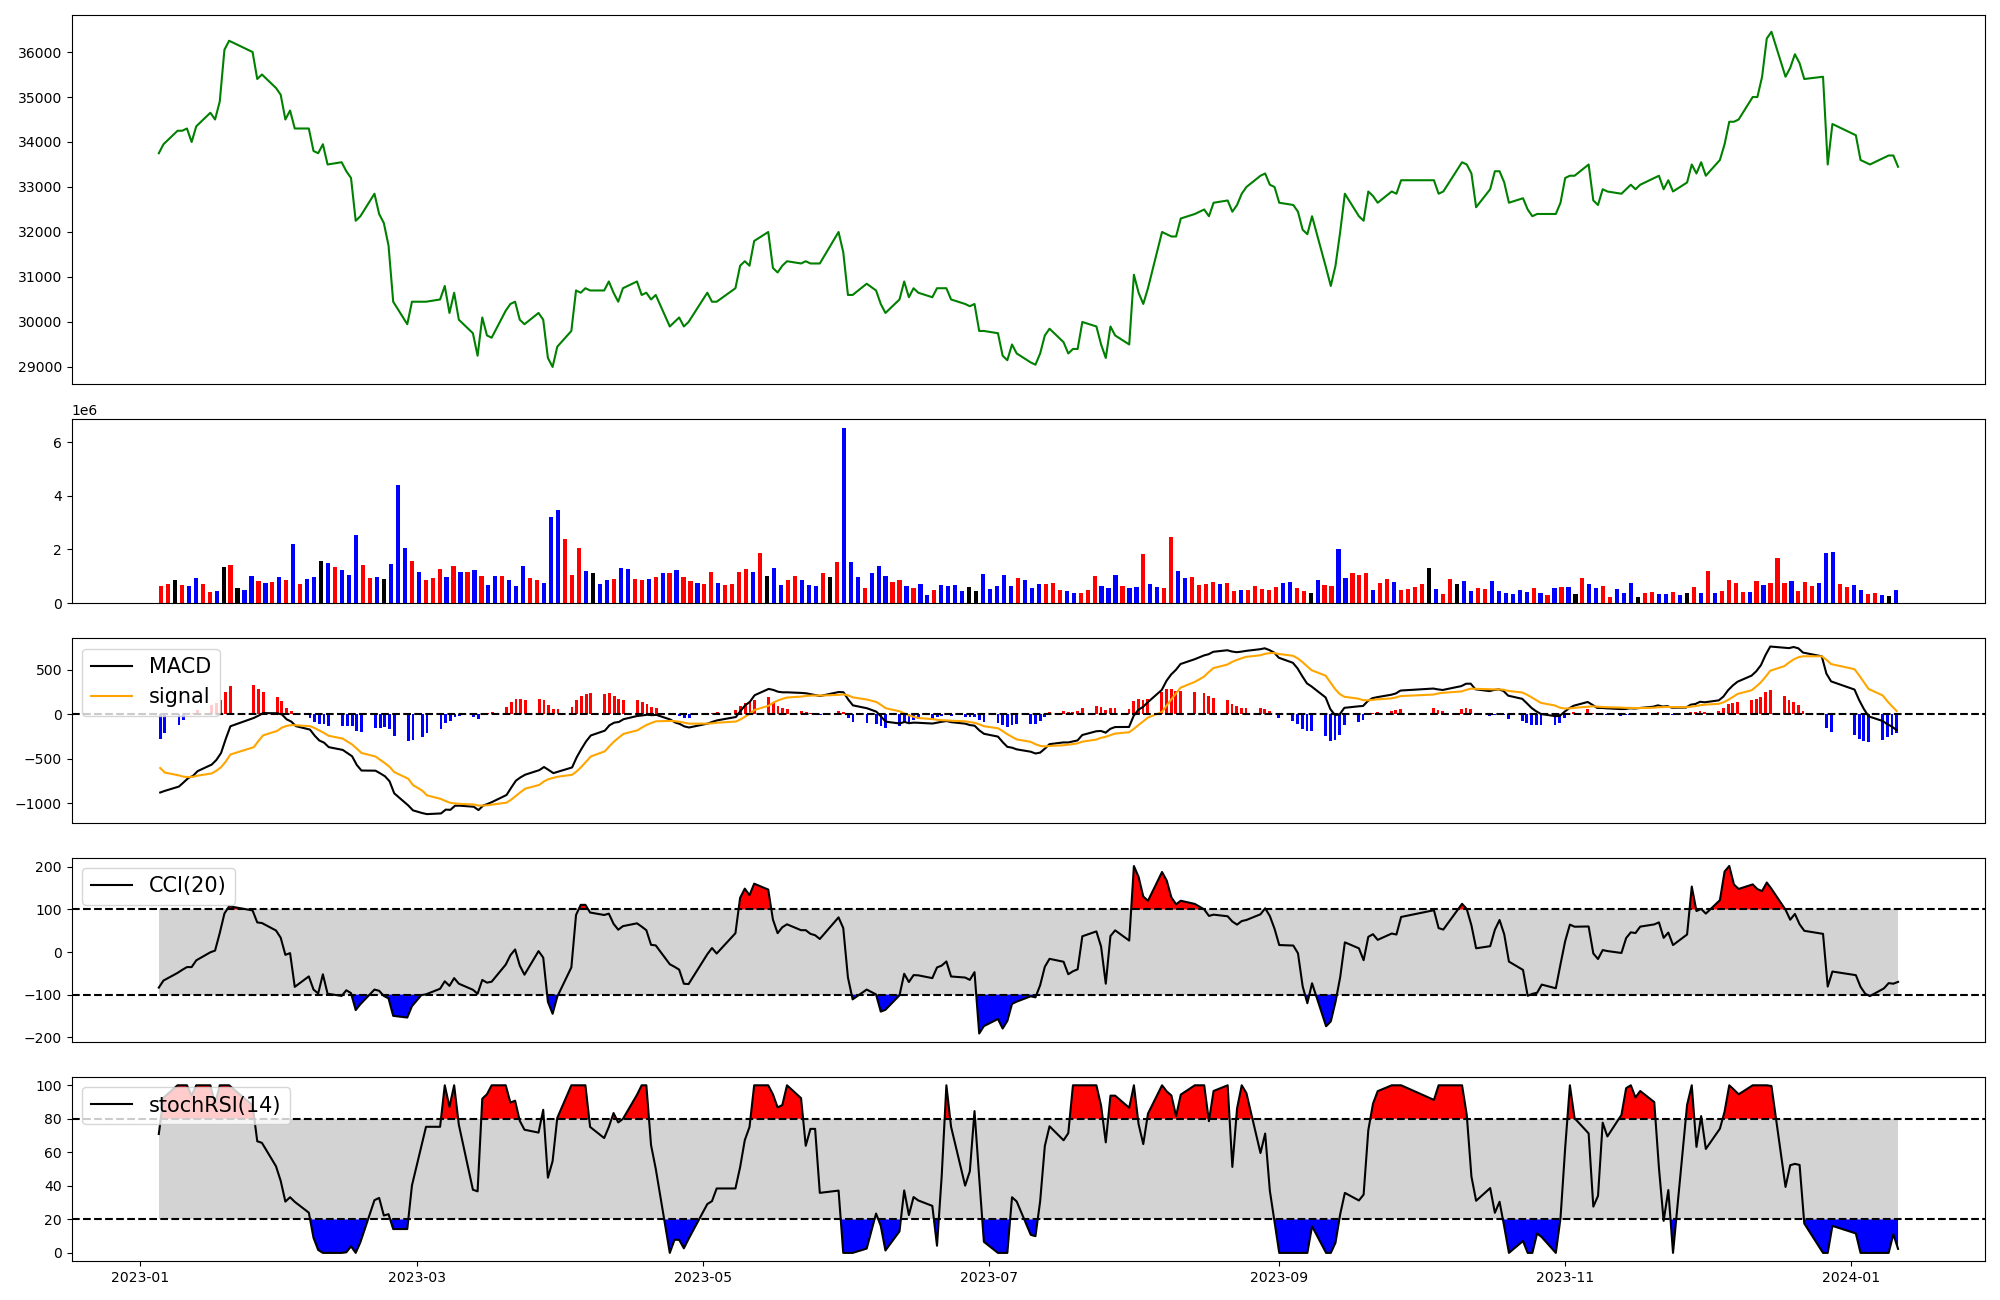Click the signal legend label

click(x=179, y=696)
